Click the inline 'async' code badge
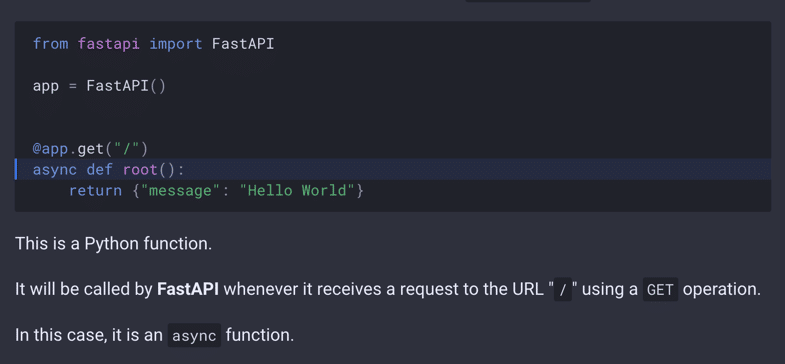Viewport: 785px width, 364px height. [194, 335]
